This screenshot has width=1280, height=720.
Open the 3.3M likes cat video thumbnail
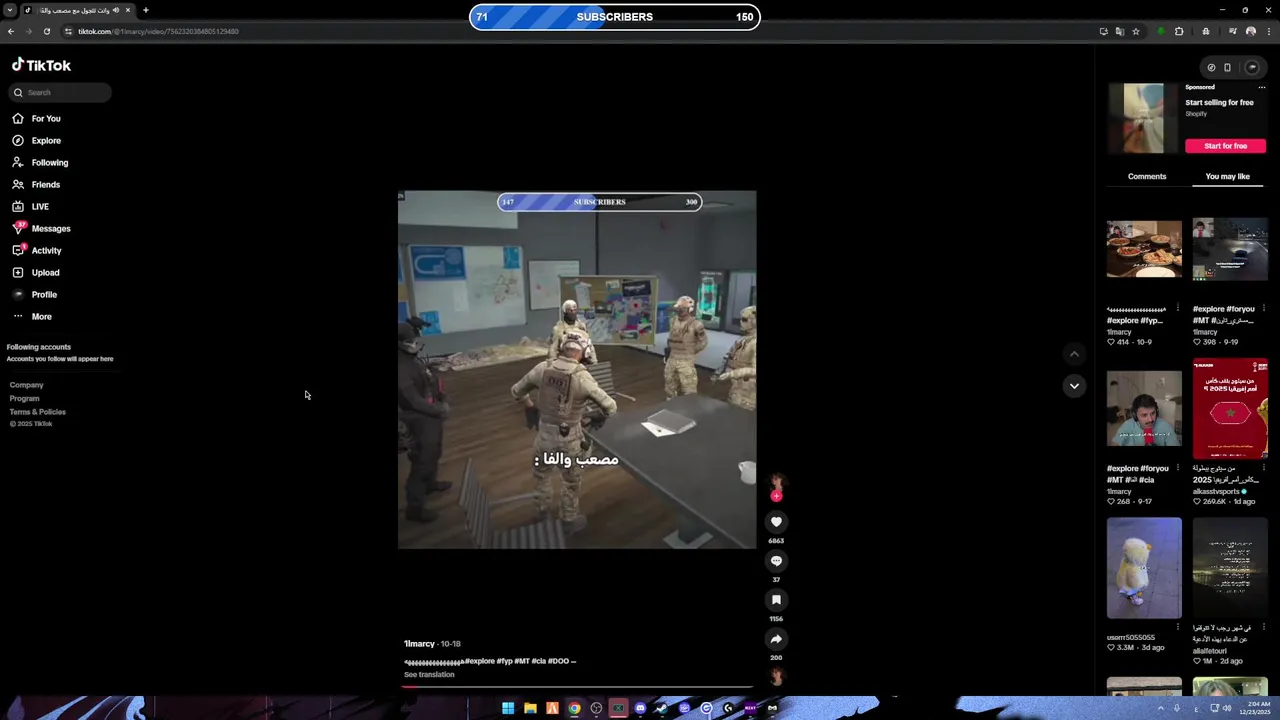click(x=1144, y=568)
